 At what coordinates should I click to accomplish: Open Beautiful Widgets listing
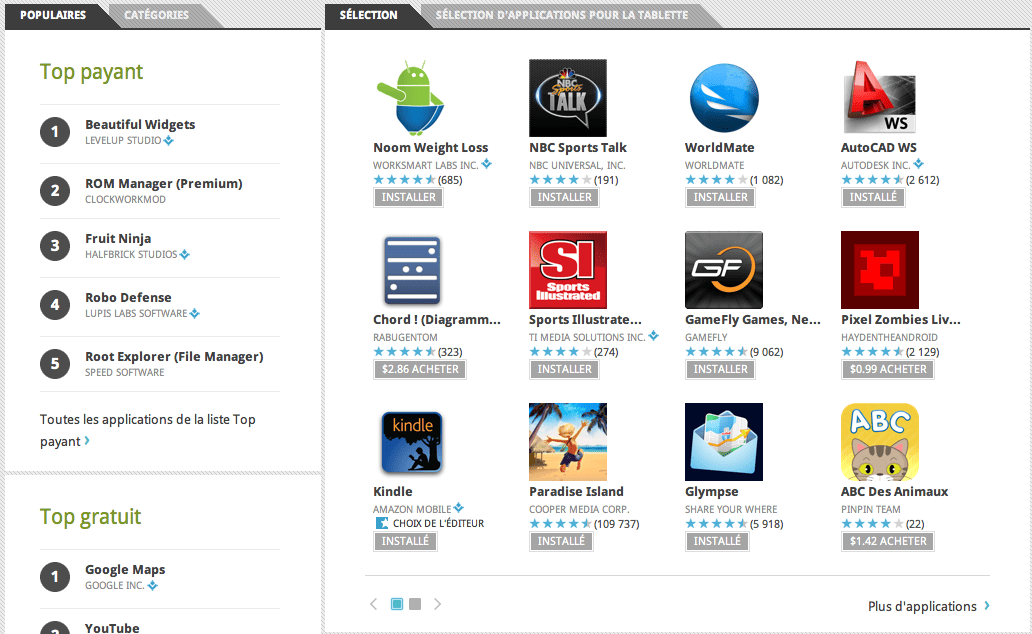point(140,124)
